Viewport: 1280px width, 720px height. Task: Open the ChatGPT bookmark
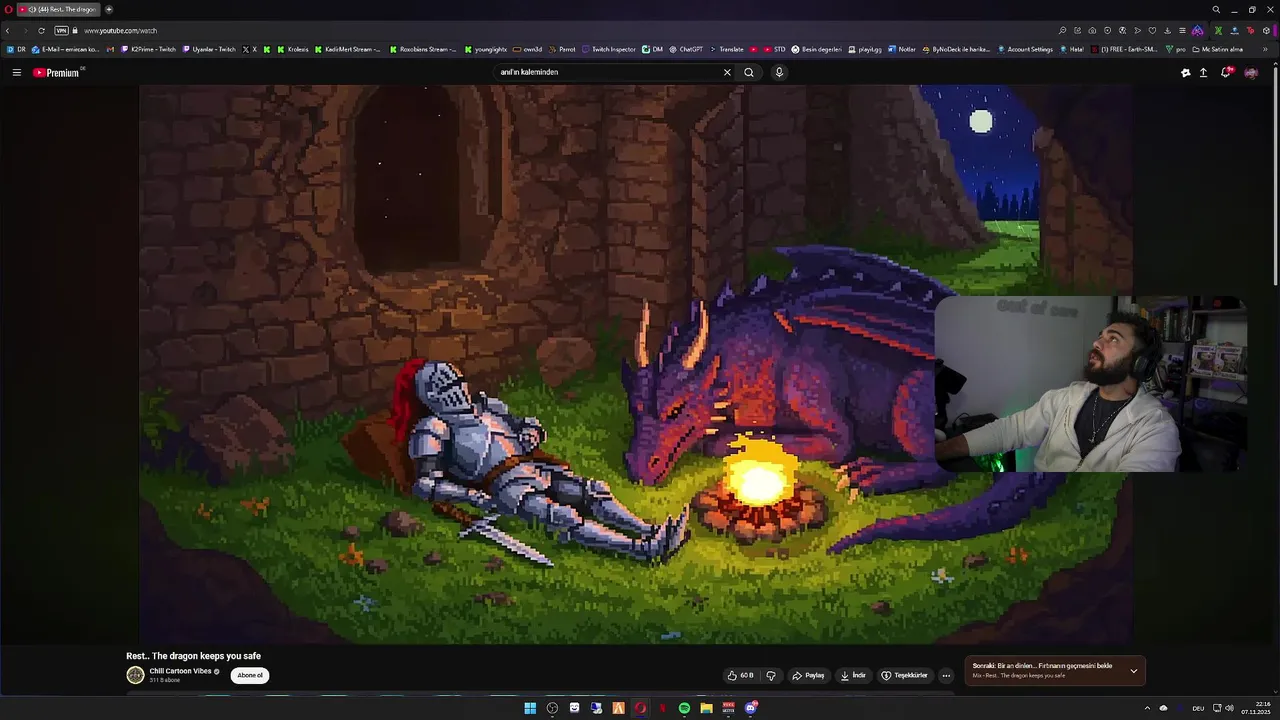[686, 49]
